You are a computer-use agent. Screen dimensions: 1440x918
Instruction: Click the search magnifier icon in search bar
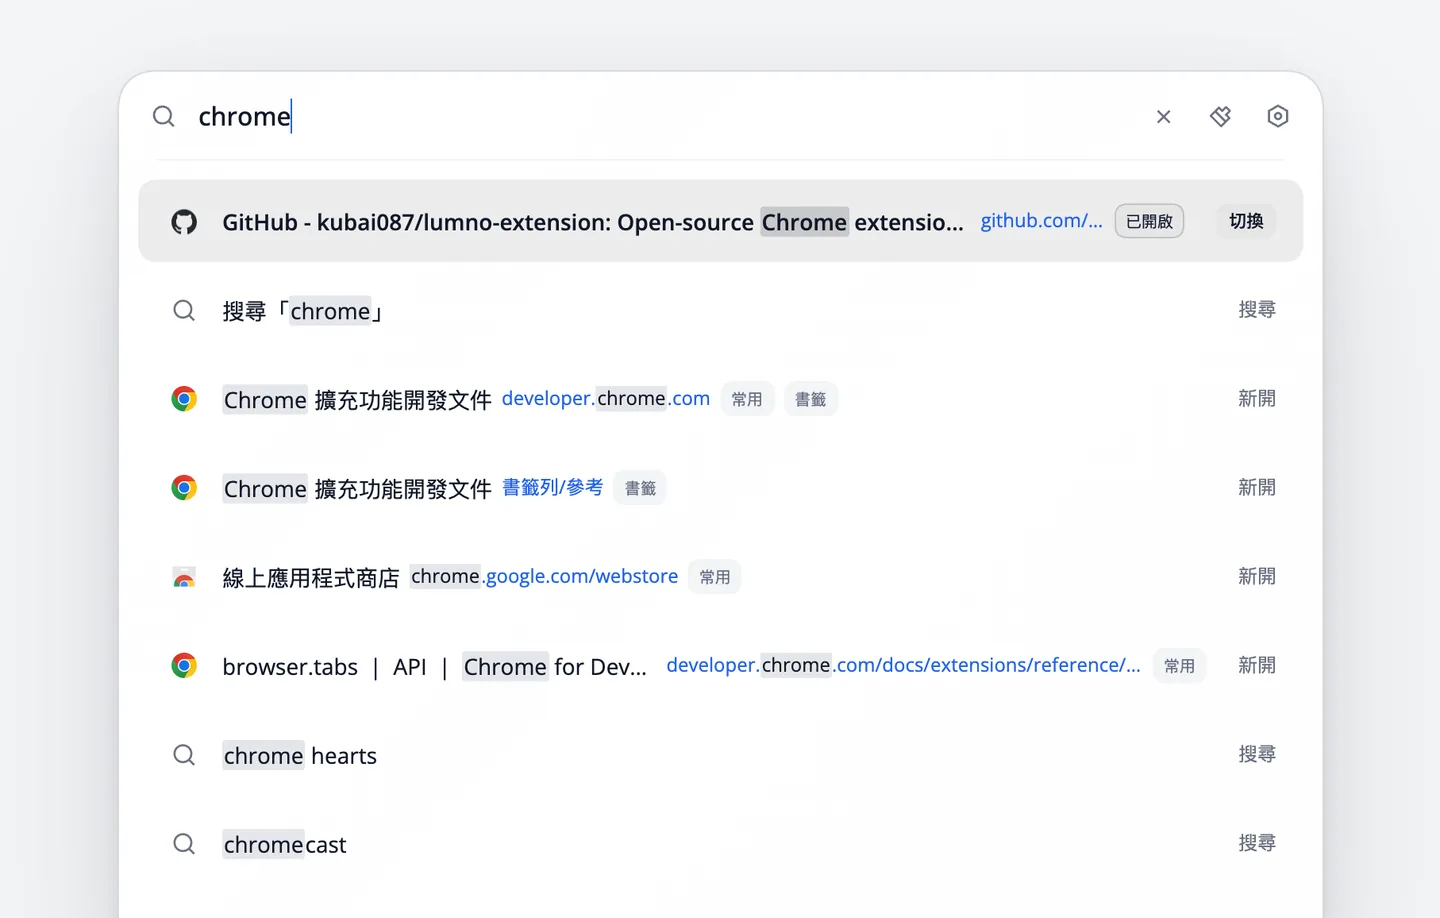click(164, 117)
